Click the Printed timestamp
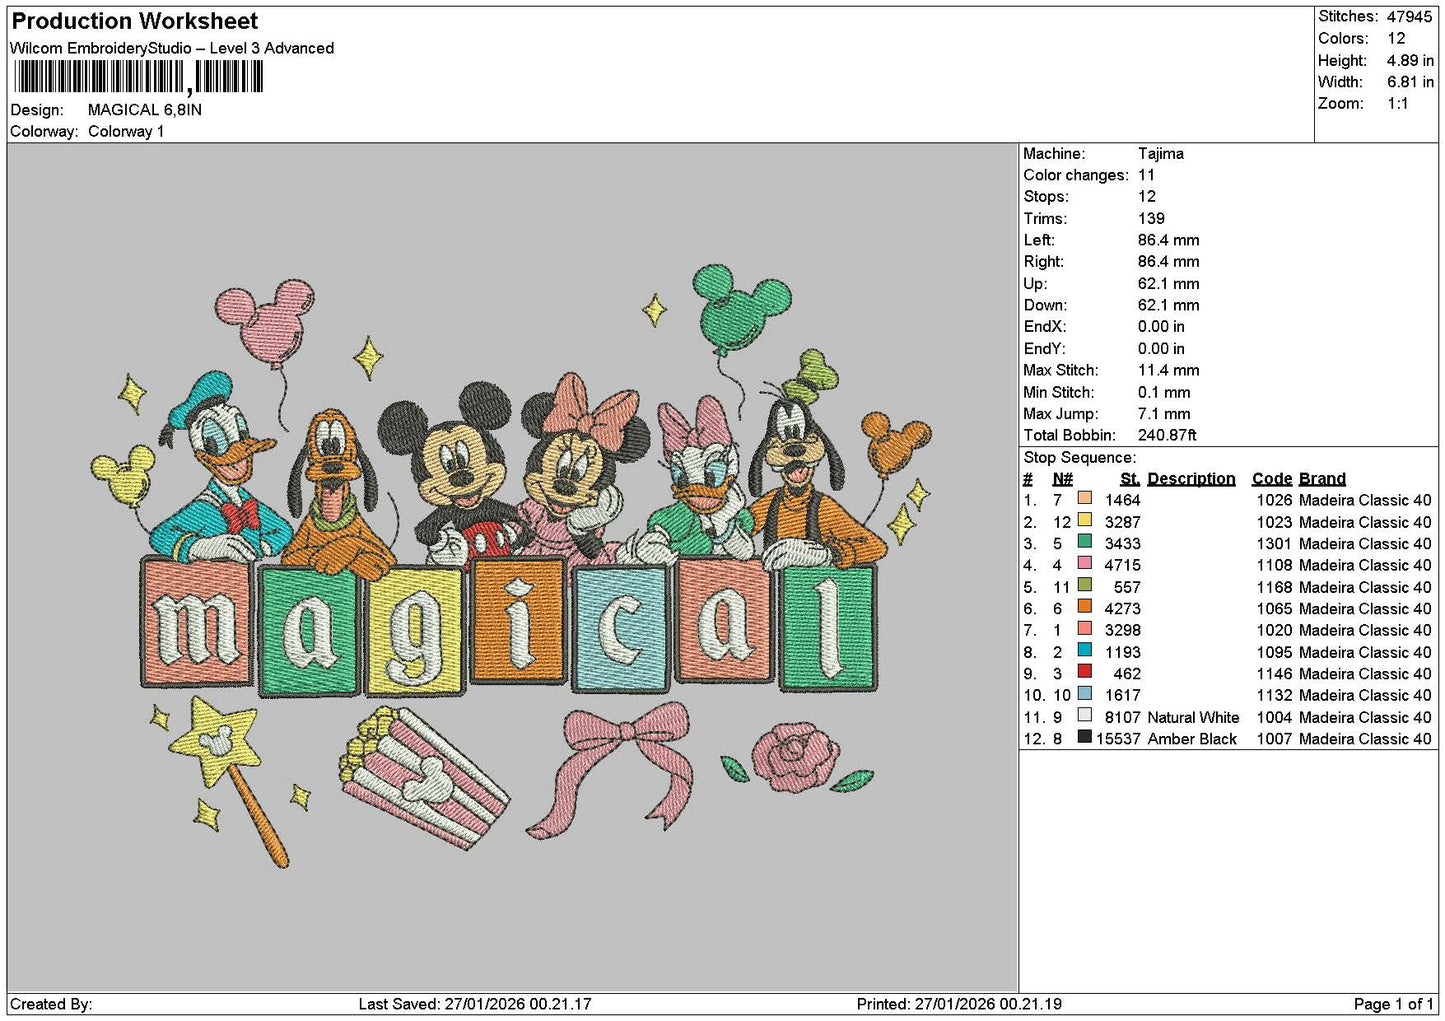 959,1004
